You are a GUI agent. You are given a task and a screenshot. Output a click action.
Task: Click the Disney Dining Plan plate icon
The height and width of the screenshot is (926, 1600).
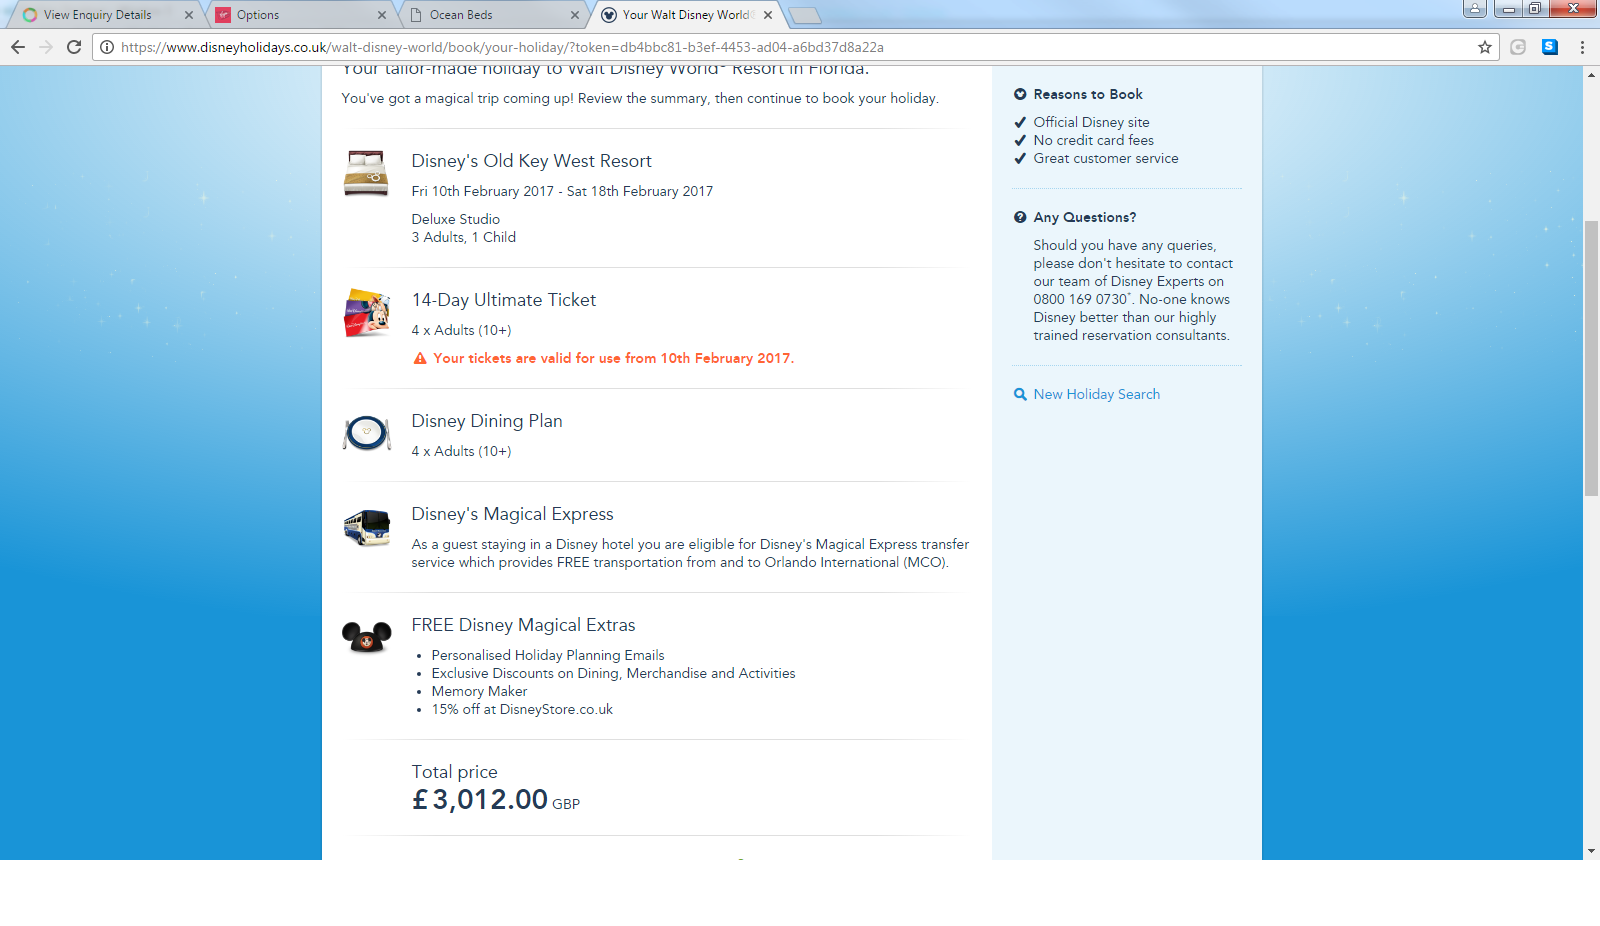click(367, 433)
